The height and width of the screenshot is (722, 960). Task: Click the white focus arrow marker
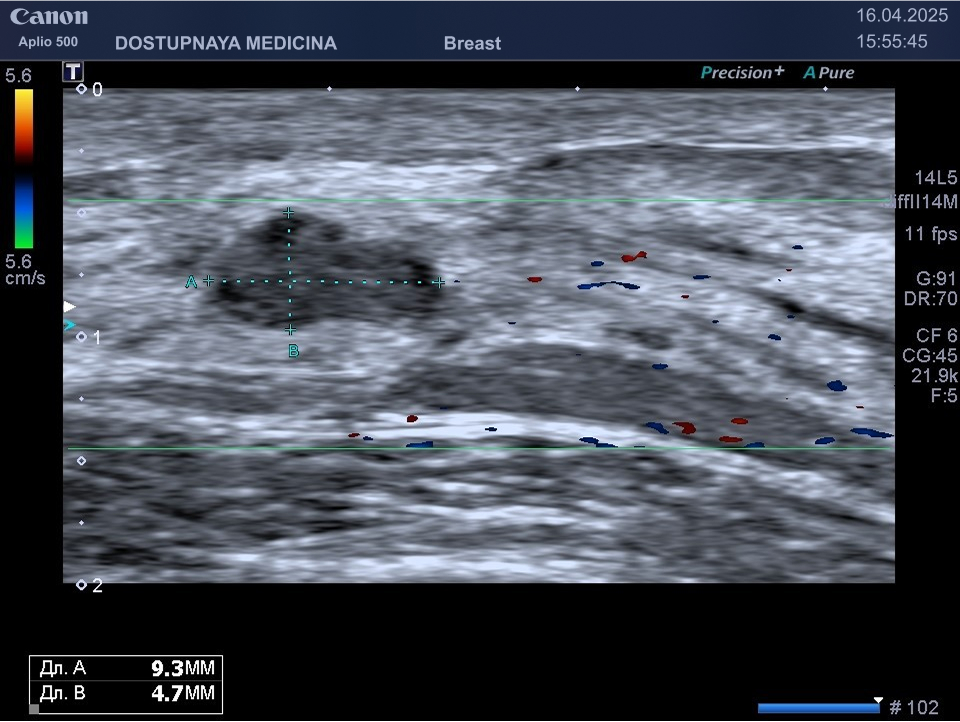pos(69,306)
